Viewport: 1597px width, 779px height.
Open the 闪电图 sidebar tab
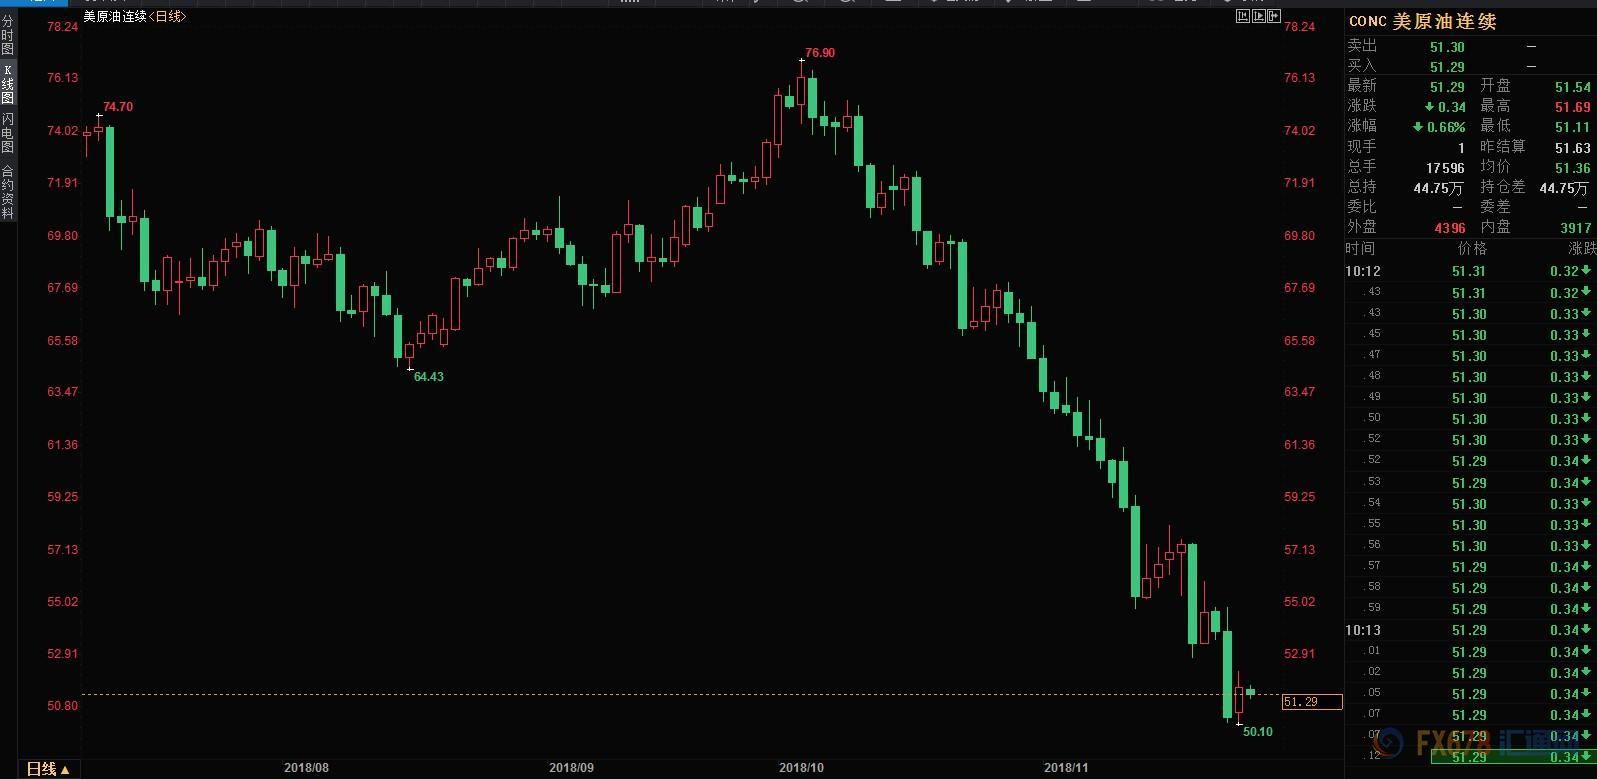click(x=7, y=133)
